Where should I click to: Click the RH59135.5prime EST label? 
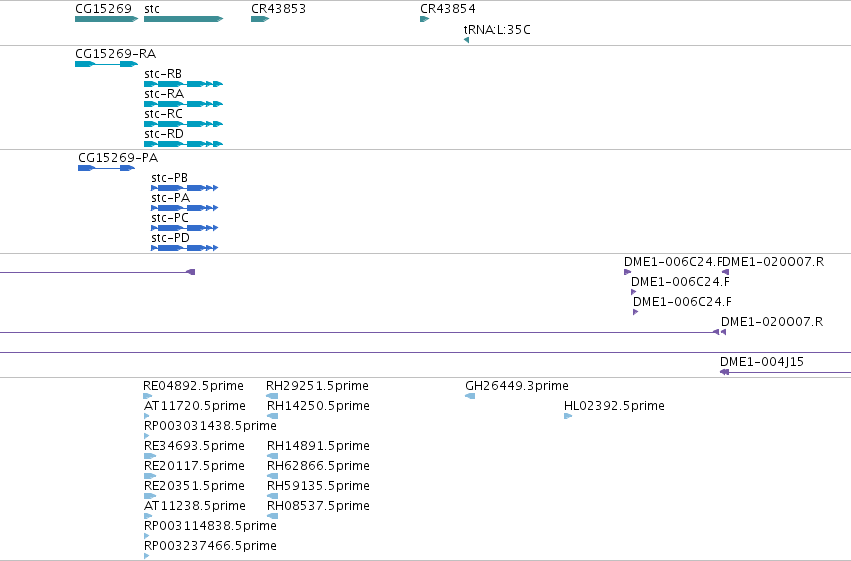pos(318,486)
